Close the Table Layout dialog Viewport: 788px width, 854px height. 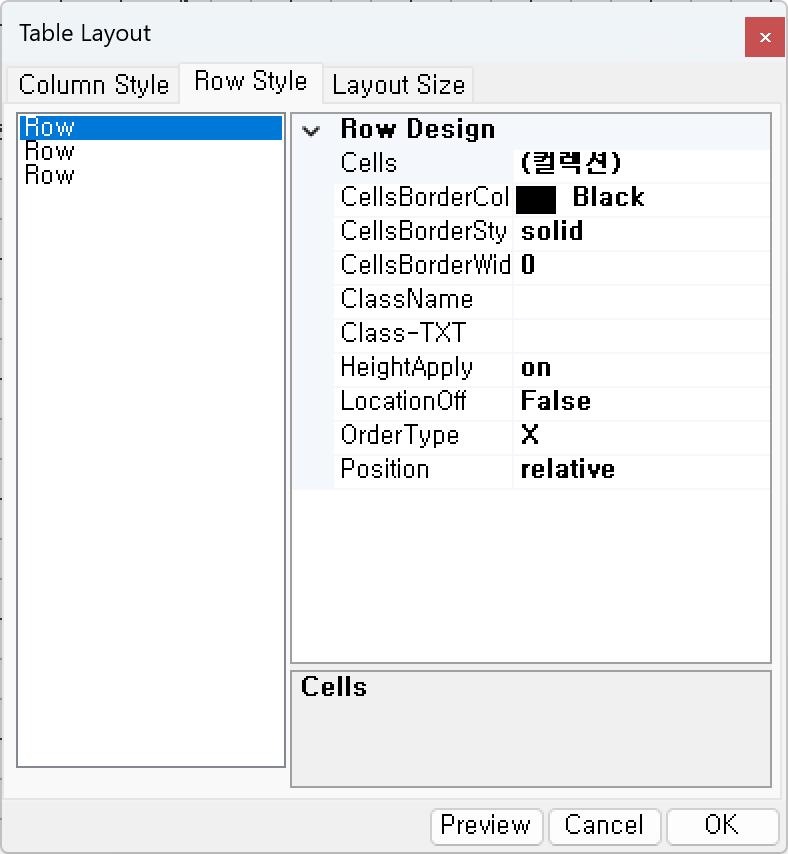(x=765, y=37)
